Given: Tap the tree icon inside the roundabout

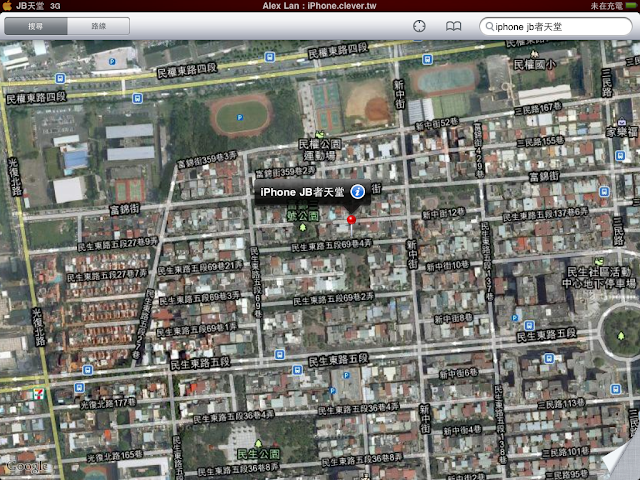Looking at the screenshot, I should point(621,336).
